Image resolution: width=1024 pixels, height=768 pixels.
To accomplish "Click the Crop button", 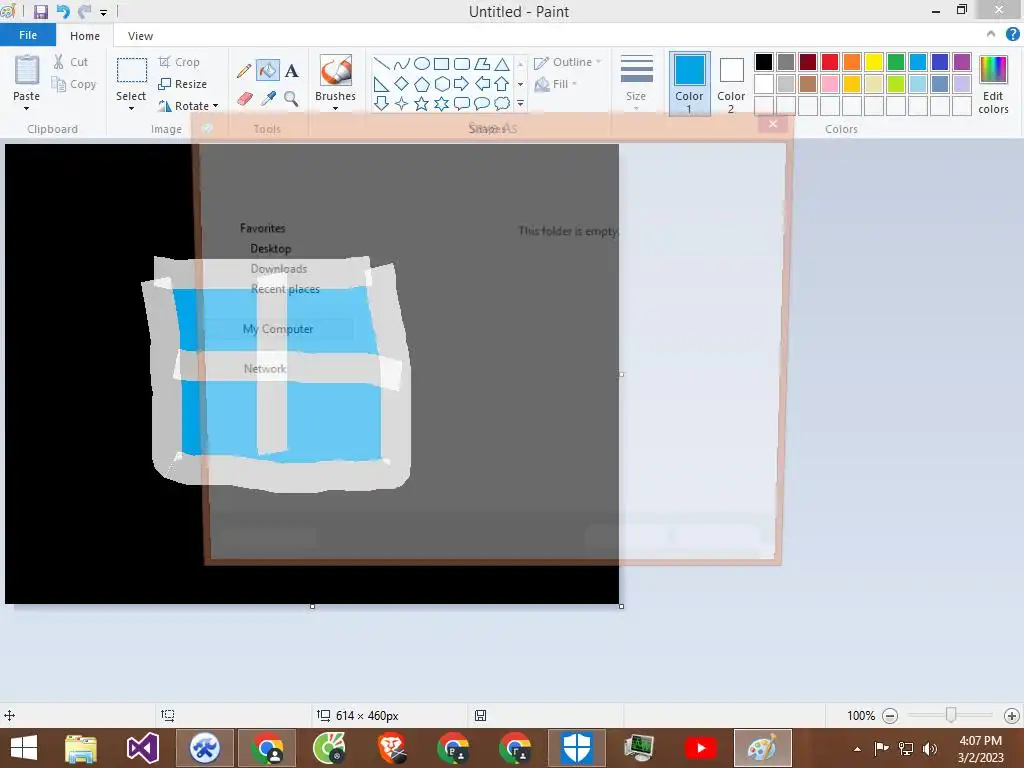I will pyautogui.click(x=179, y=62).
